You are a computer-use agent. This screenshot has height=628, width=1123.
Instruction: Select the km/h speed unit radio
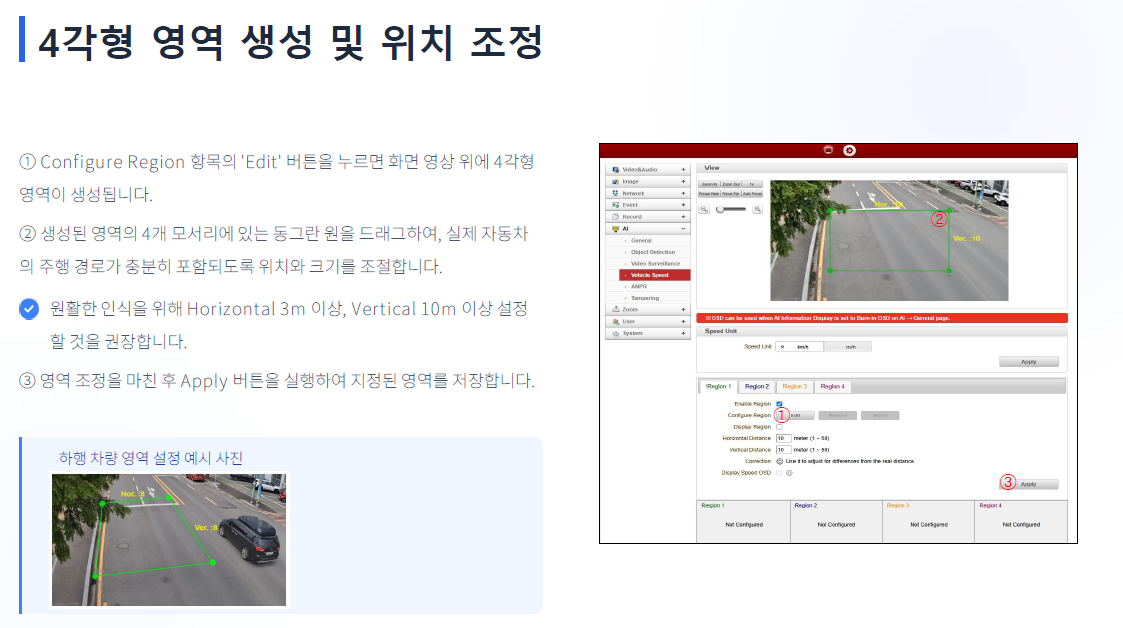(783, 347)
